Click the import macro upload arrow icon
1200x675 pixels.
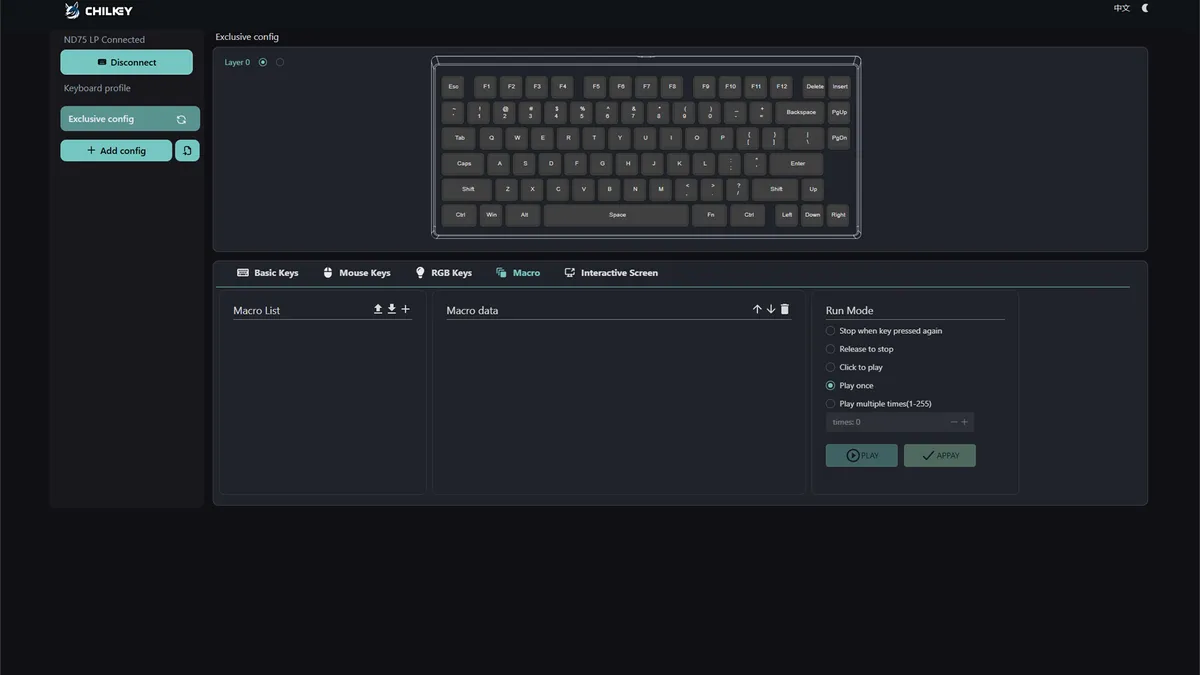(x=378, y=310)
